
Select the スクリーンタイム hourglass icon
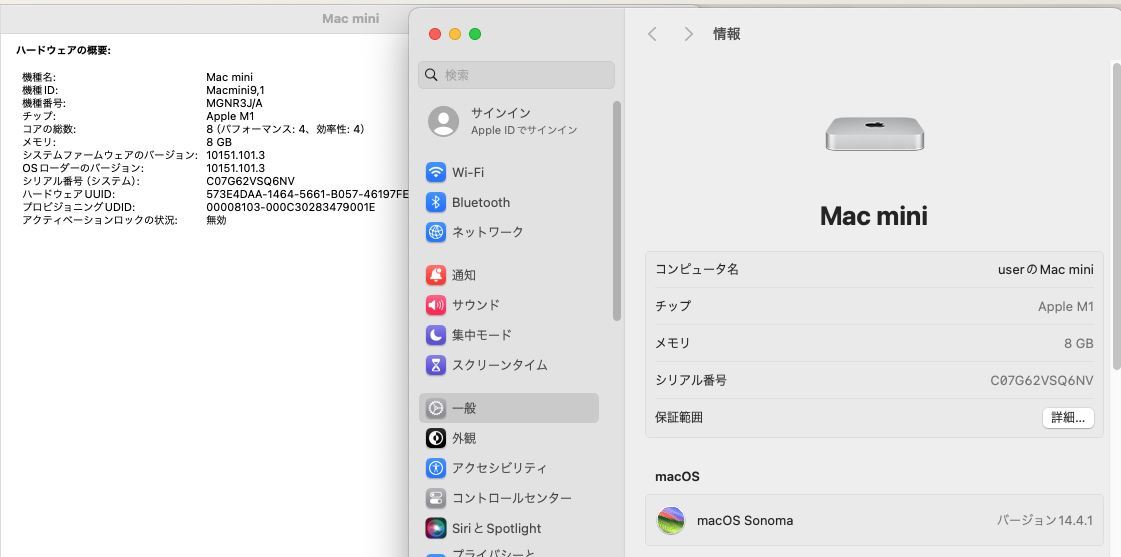[x=435, y=365]
